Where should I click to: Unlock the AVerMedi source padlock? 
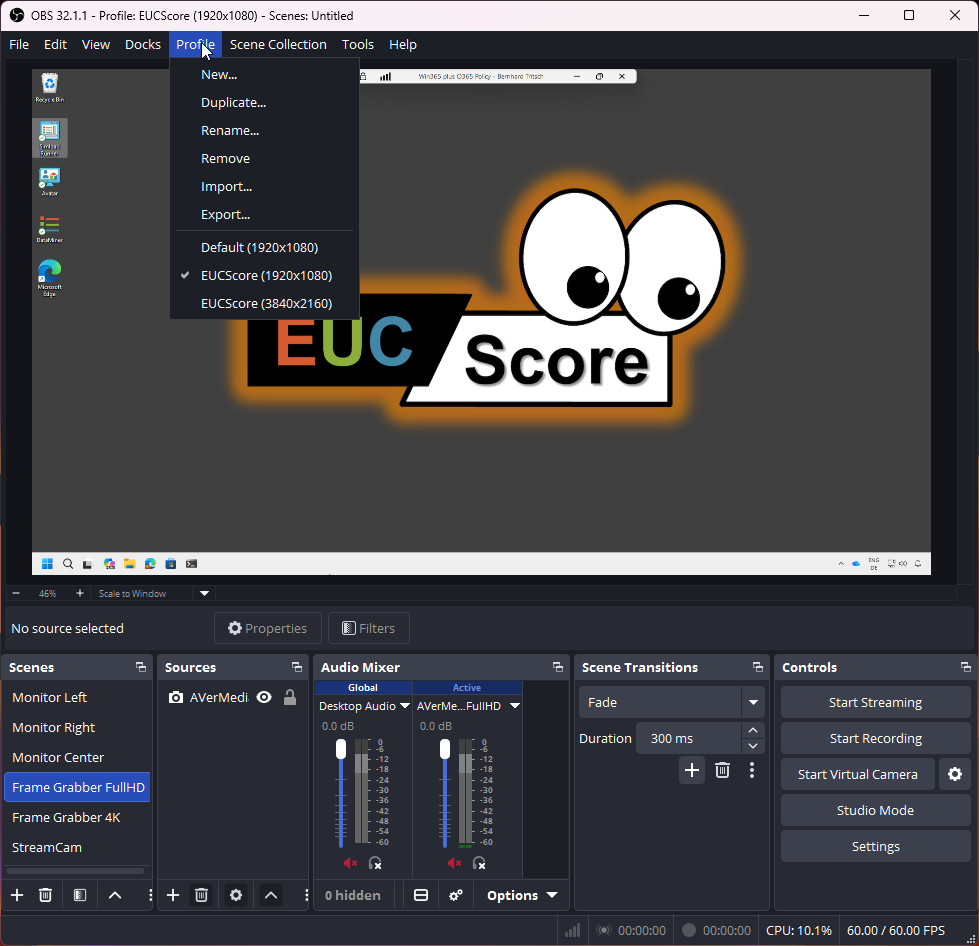pyautogui.click(x=288, y=697)
